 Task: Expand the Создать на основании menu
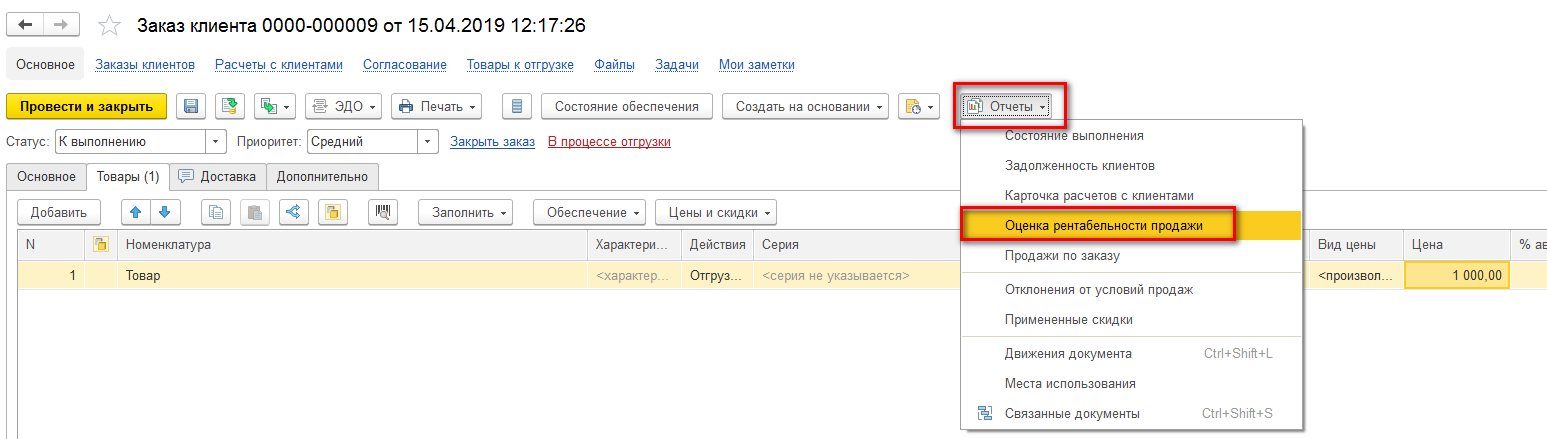pos(805,106)
